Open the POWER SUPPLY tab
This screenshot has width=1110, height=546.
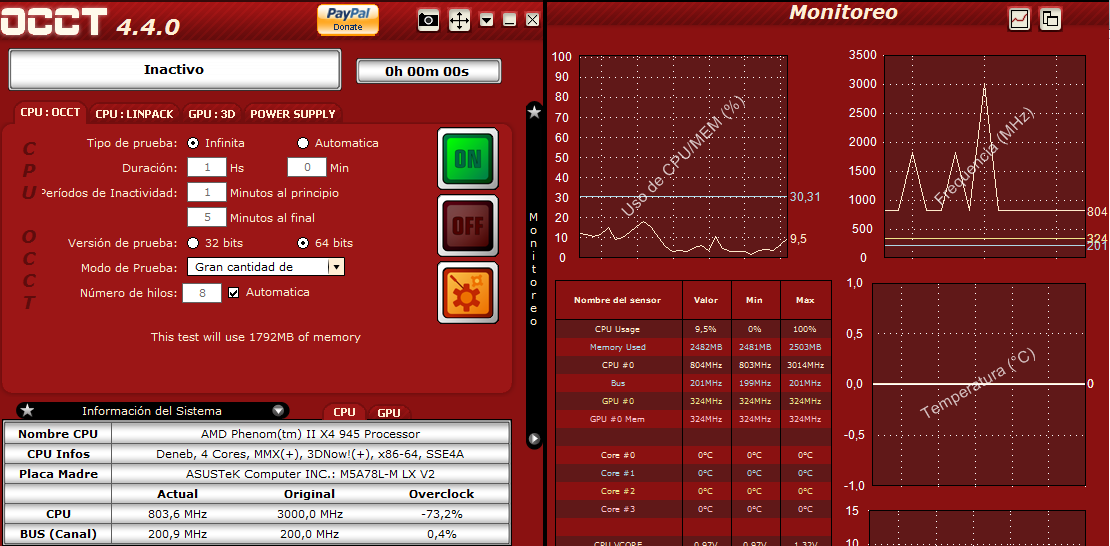tap(293, 113)
